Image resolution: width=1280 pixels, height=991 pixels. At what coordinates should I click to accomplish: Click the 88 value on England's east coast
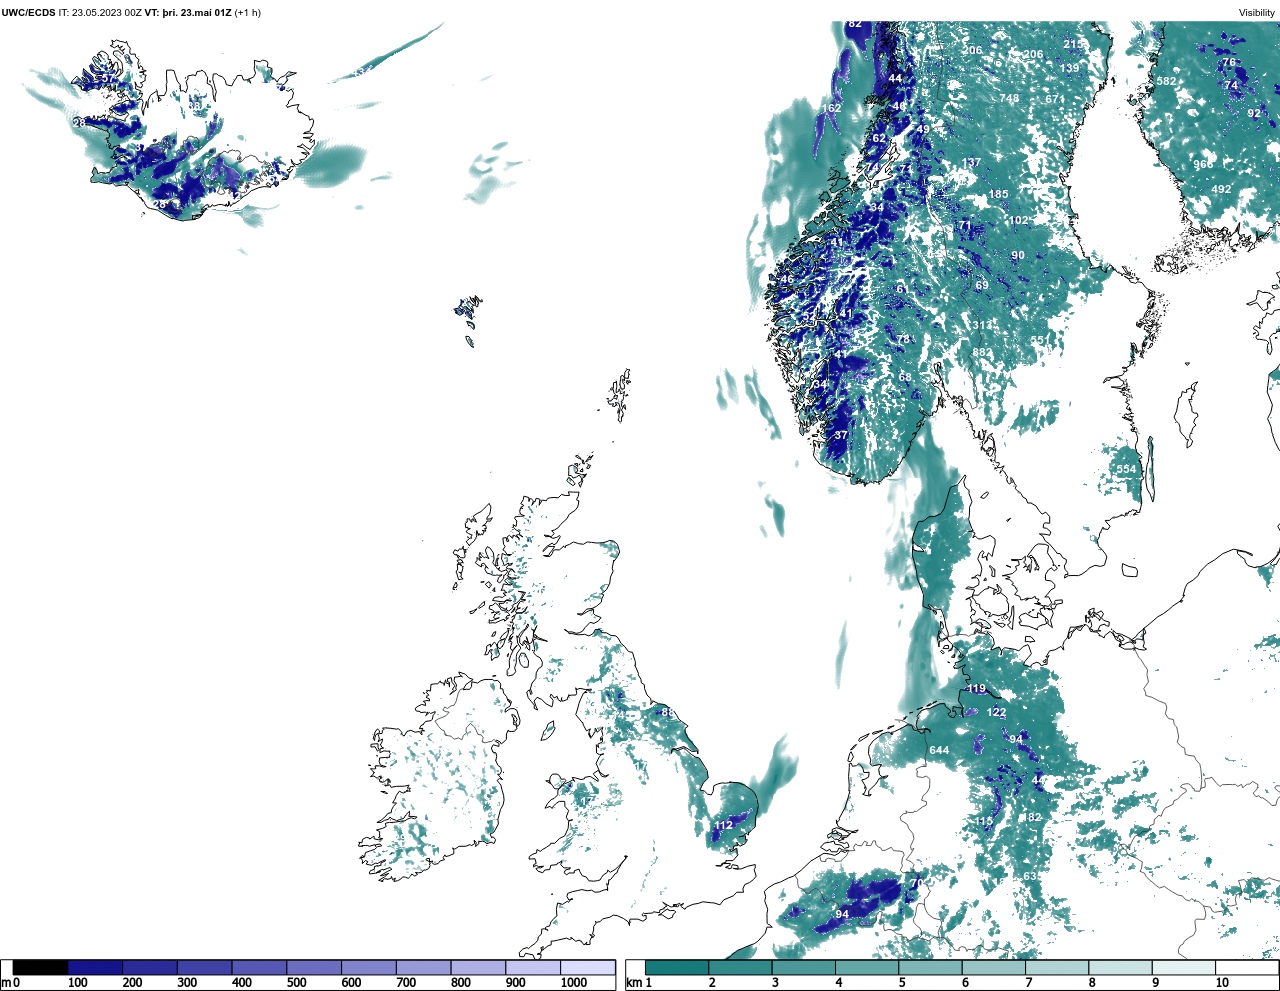pos(668,712)
